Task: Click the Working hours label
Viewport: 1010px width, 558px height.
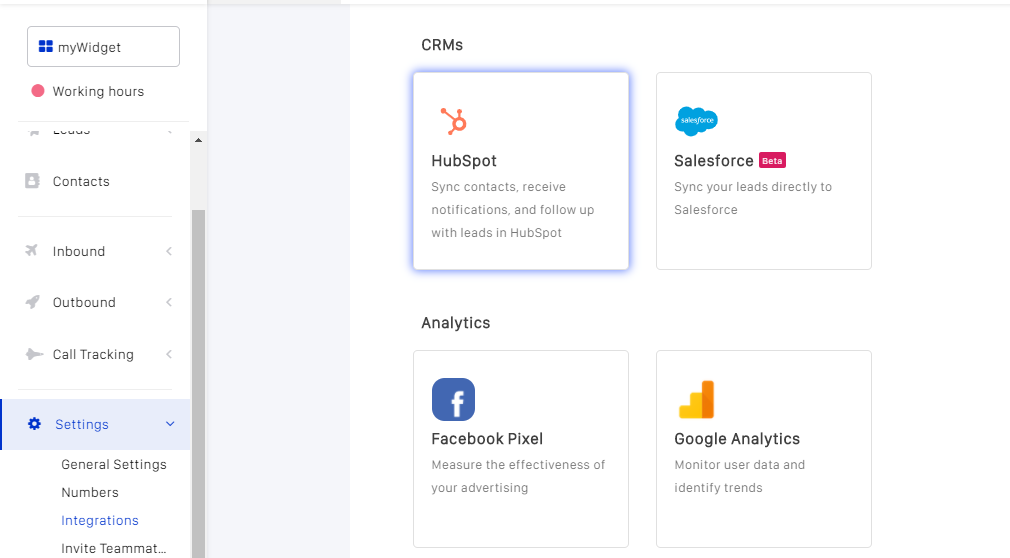Action: tap(99, 91)
